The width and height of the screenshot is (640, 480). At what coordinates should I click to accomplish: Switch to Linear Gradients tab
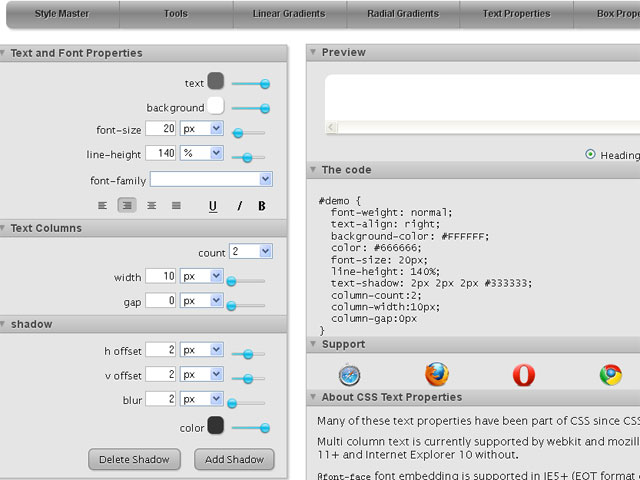tap(289, 14)
